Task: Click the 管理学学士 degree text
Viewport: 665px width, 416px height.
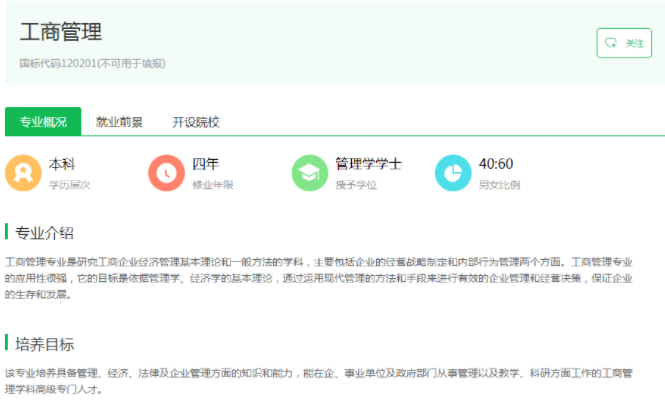Action: (368, 164)
